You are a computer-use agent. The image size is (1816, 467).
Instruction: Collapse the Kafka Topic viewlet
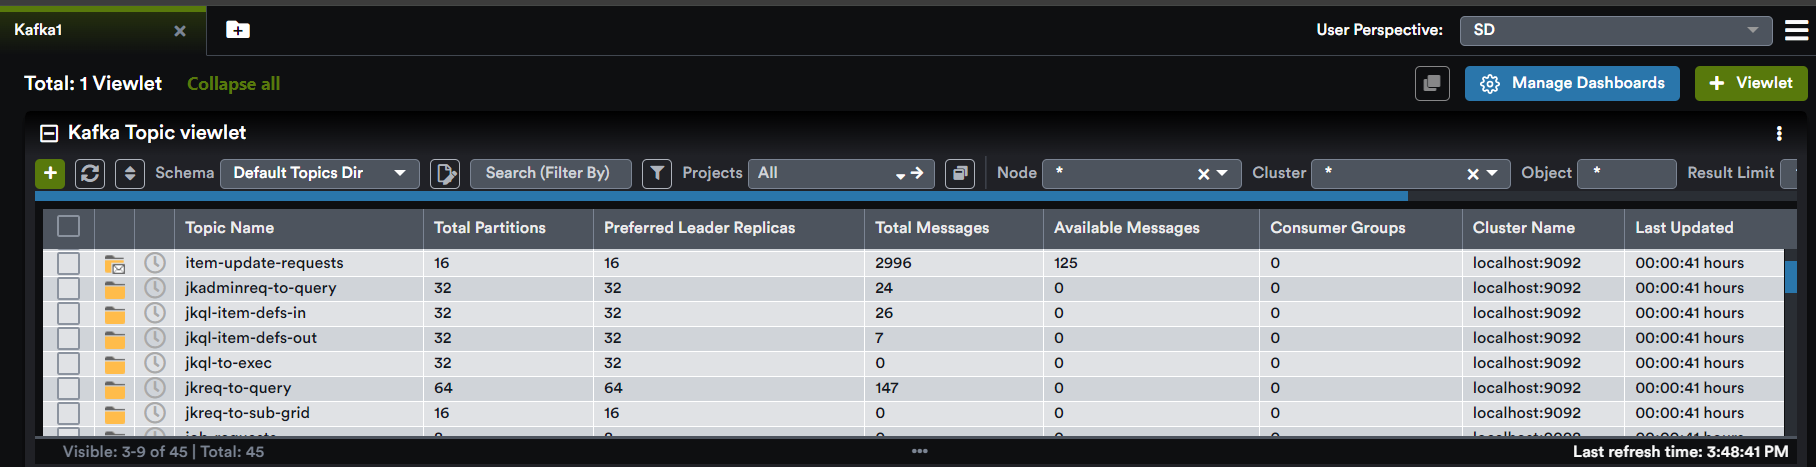pos(48,133)
